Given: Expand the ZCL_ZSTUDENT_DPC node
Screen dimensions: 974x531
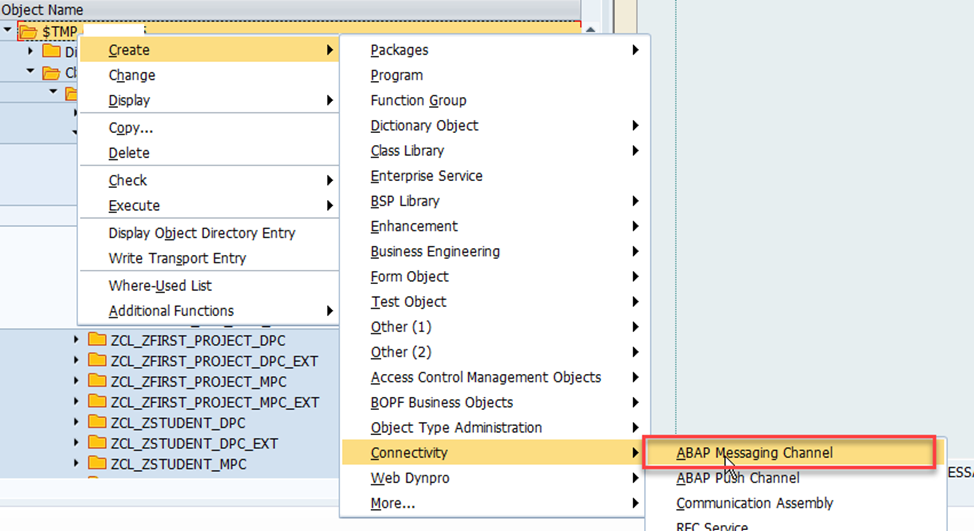Looking at the screenshot, I should [x=76, y=422].
